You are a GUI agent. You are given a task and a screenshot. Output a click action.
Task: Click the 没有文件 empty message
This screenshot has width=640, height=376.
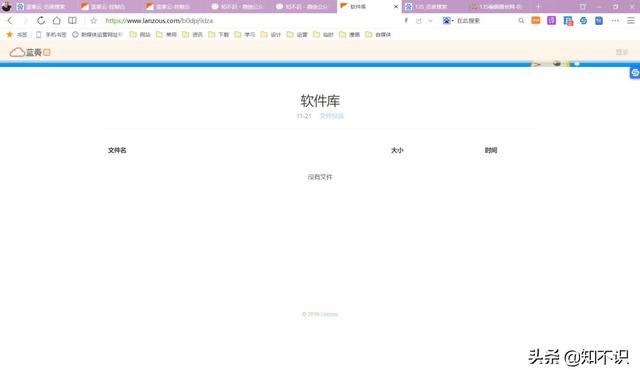(320, 177)
